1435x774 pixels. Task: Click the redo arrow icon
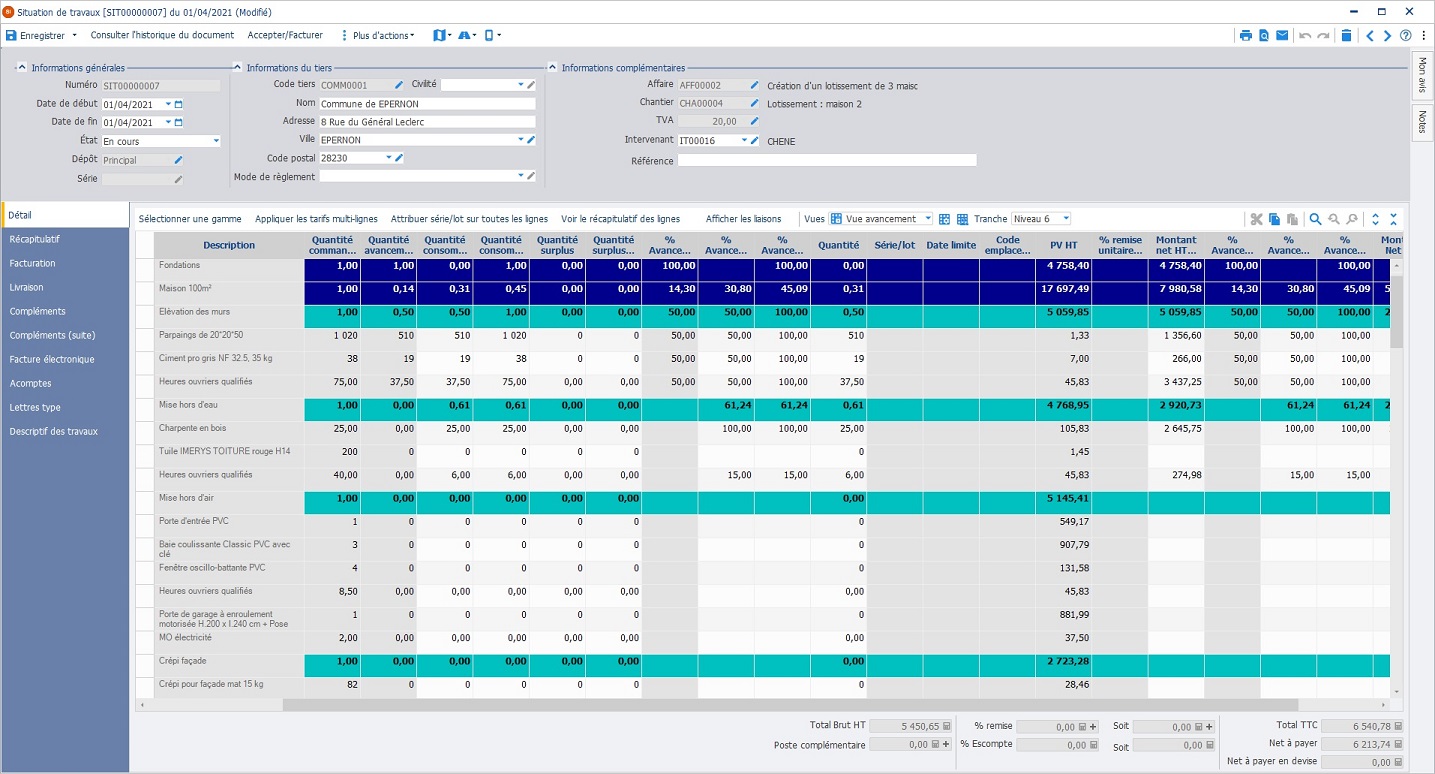coord(1323,35)
